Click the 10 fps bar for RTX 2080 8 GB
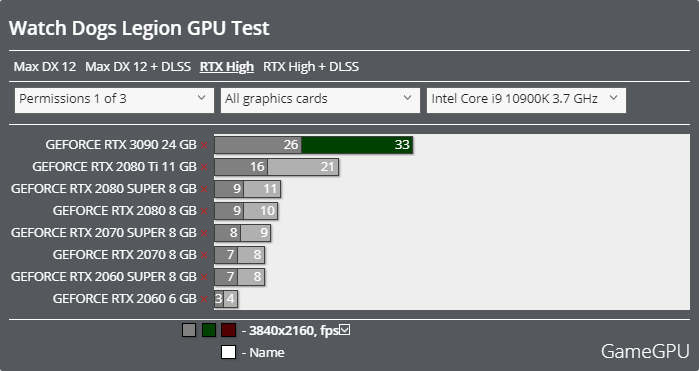Image resolution: width=699 pixels, height=371 pixels. tap(260, 211)
